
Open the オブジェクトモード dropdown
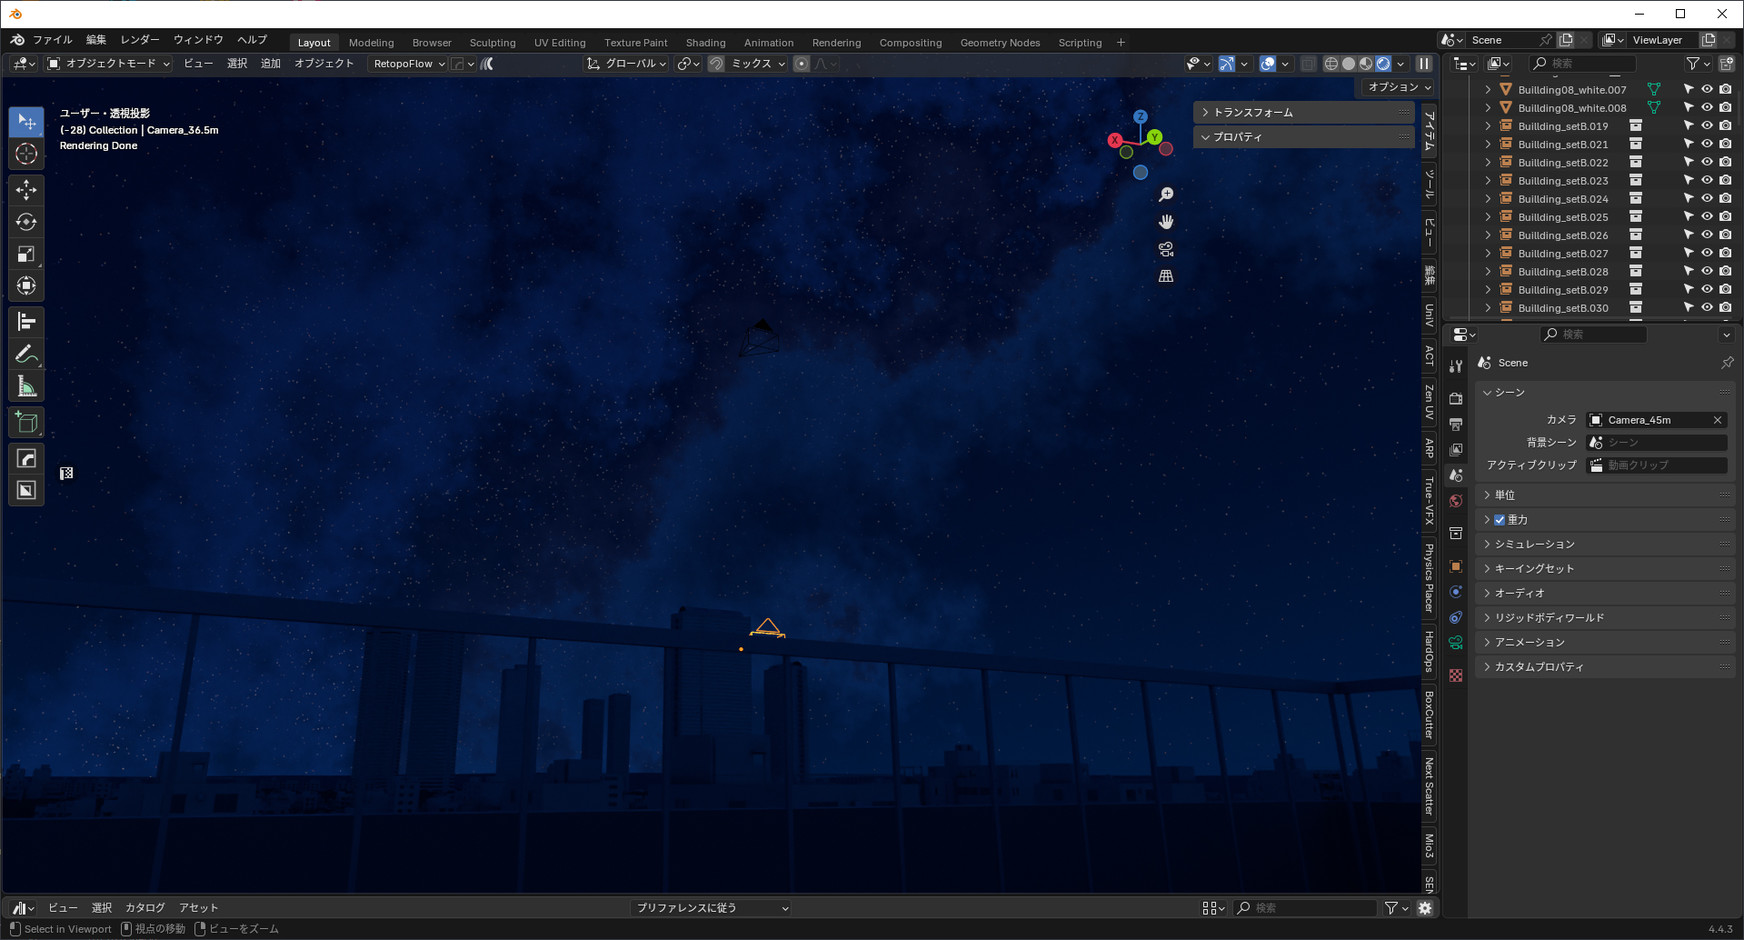tap(109, 64)
